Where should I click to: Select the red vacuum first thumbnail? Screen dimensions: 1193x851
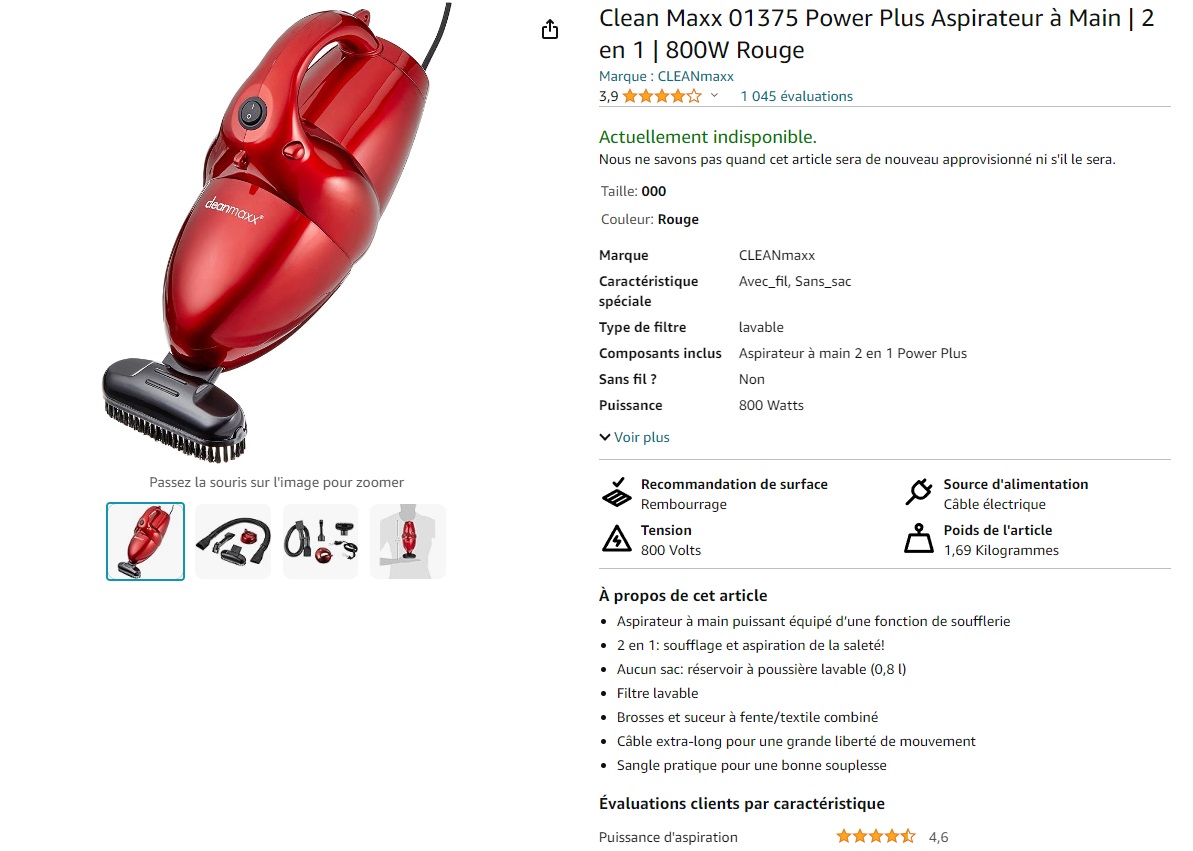pos(145,541)
